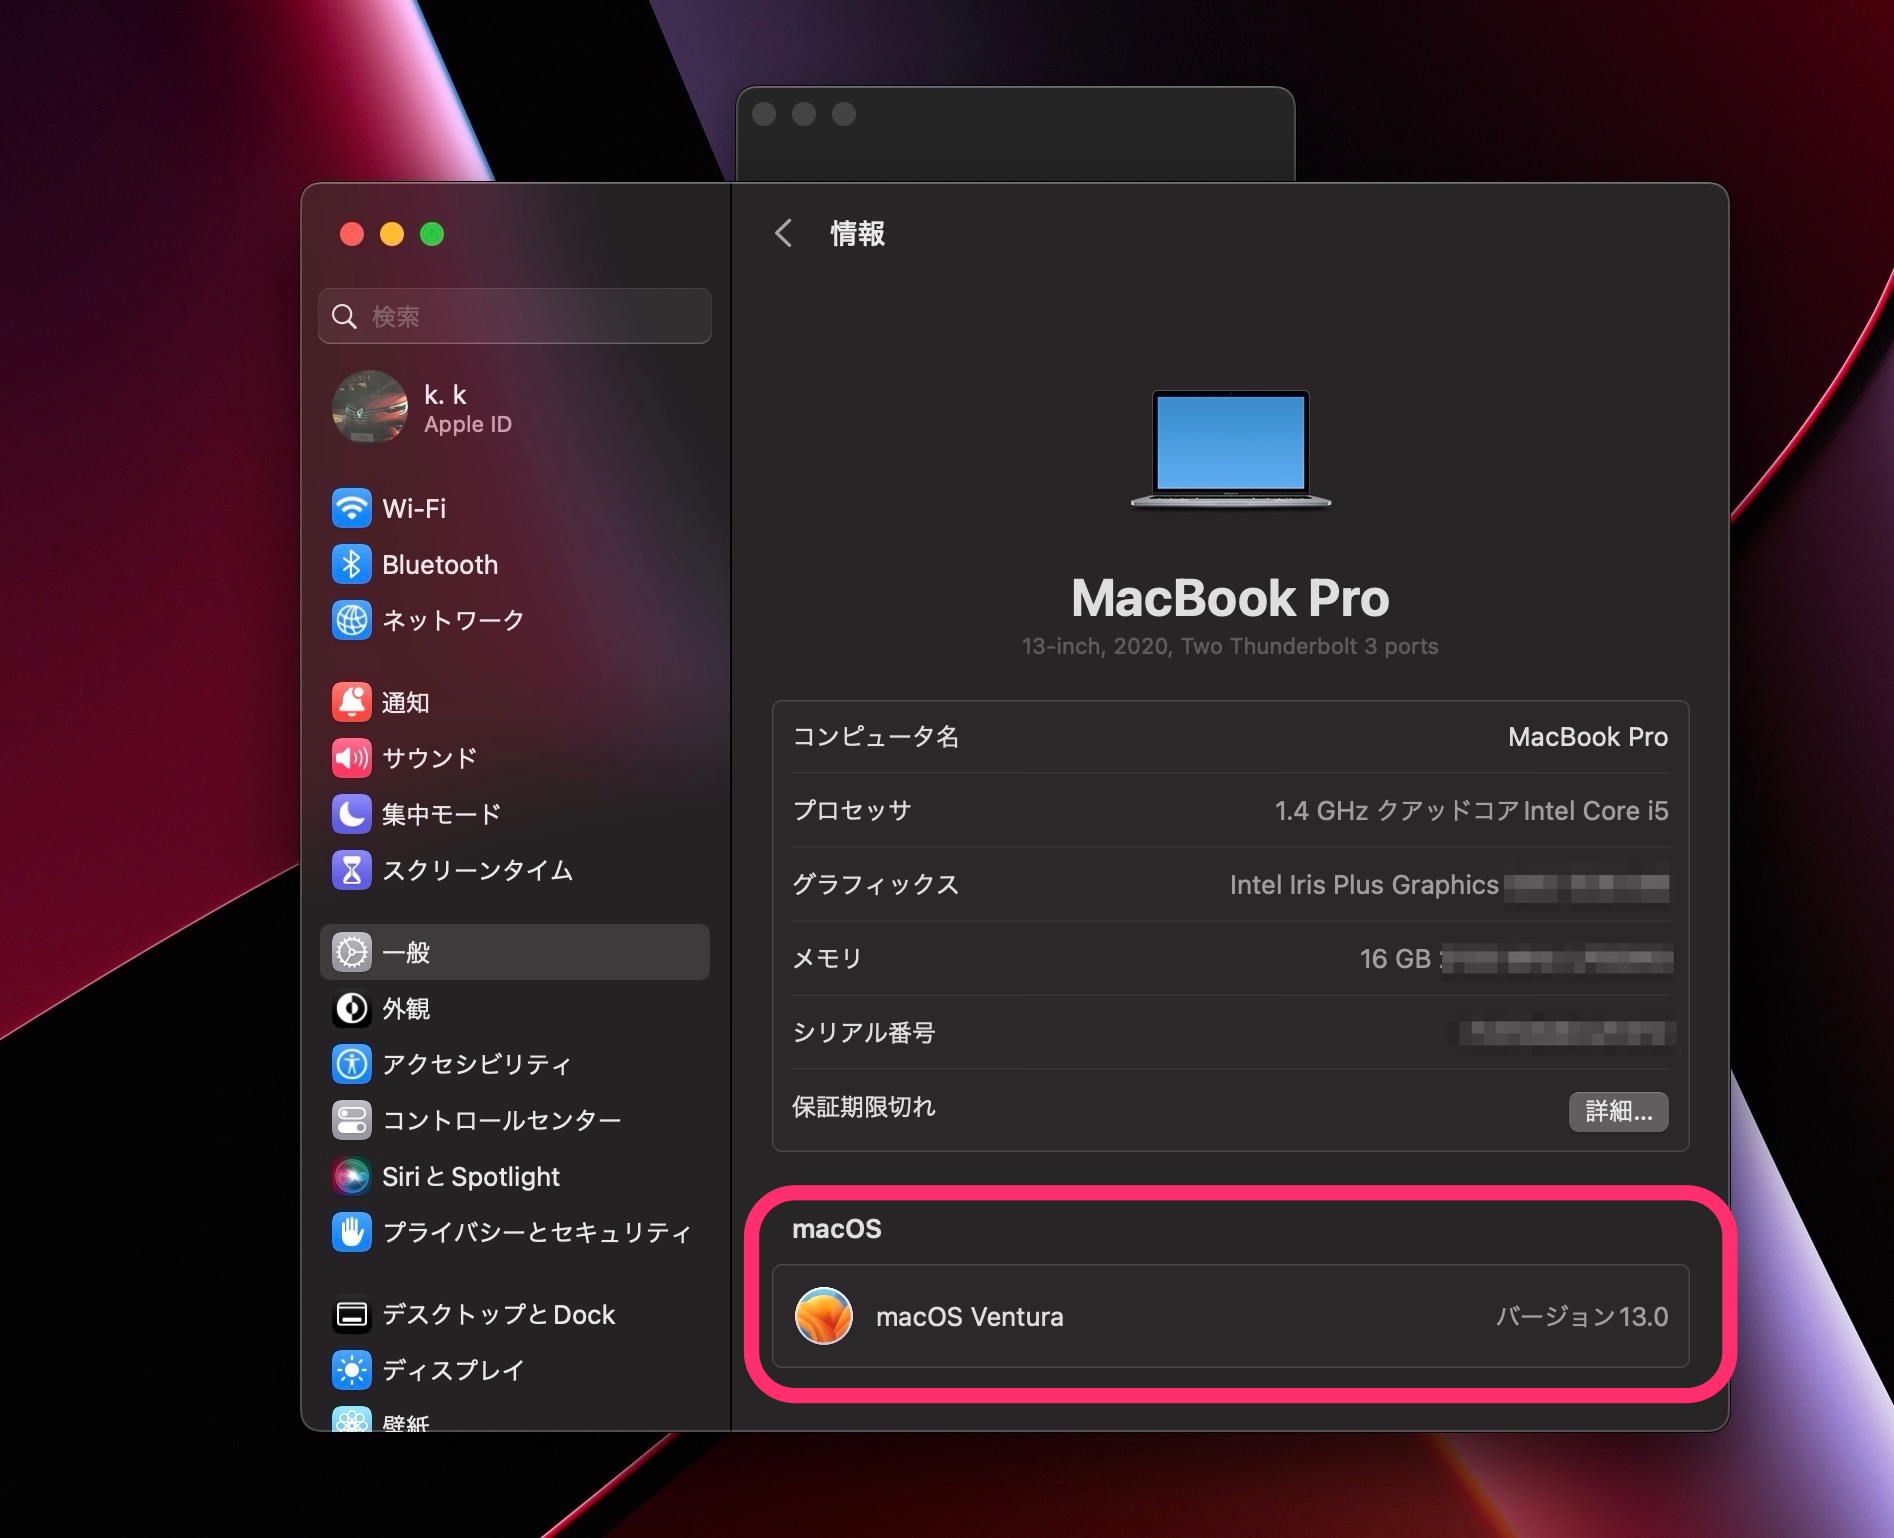Choose Siri と Spotlight label
This screenshot has width=1894, height=1538.
471,1176
